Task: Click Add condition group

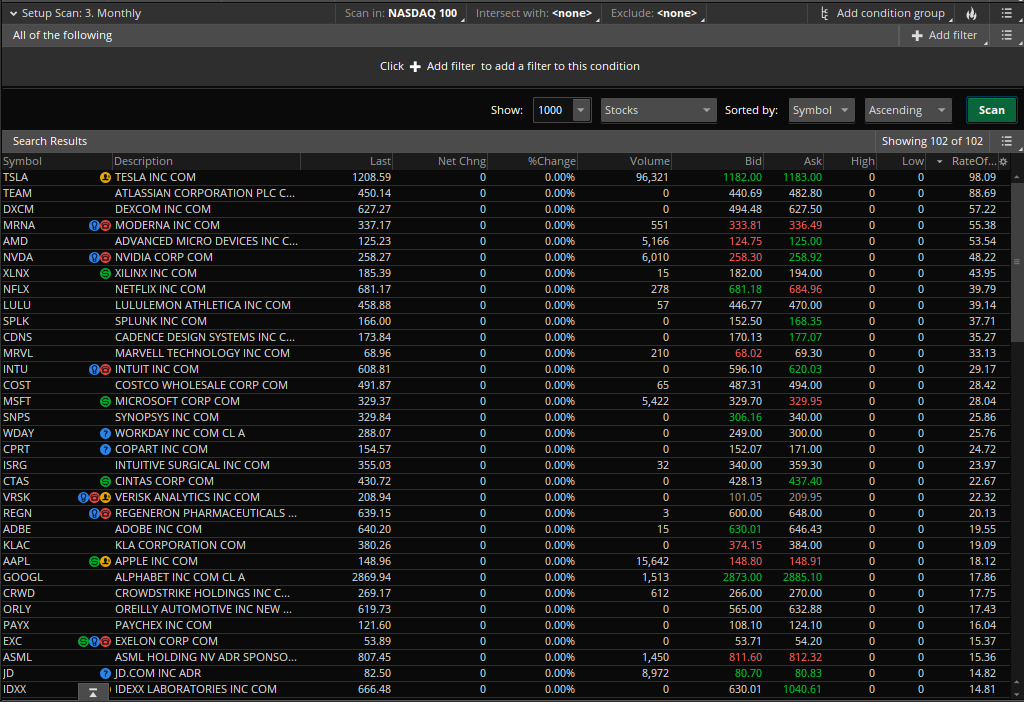Action: [x=881, y=14]
